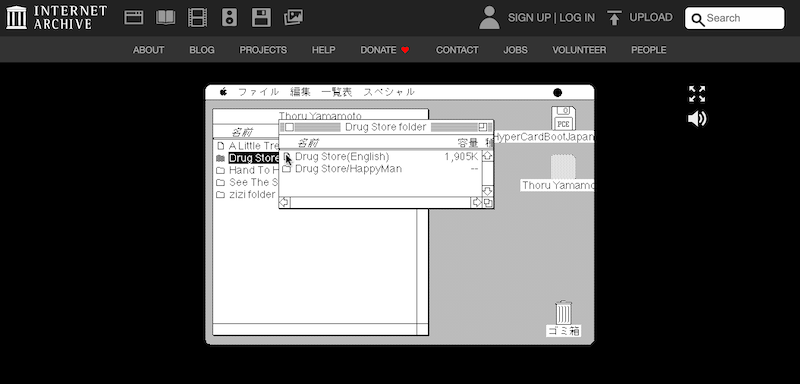Image resolution: width=800 pixels, height=384 pixels.
Task: Open the Video film-strip icon
Action: pos(197,17)
